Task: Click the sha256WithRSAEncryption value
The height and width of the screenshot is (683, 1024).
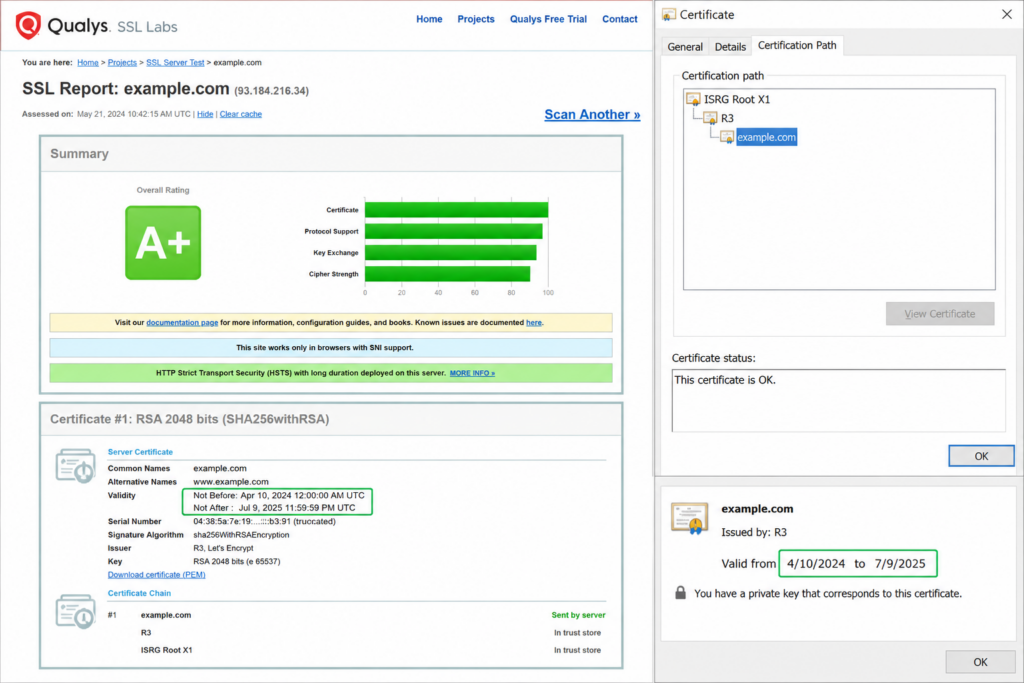Action: pyautogui.click(x=241, y=535)
